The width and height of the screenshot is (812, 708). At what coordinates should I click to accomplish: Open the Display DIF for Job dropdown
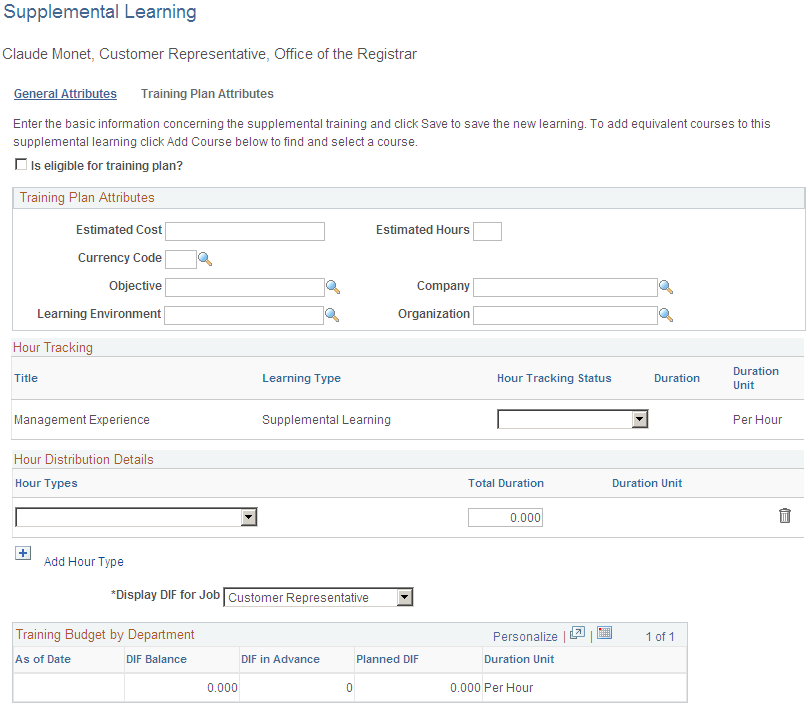pos(404,597)
